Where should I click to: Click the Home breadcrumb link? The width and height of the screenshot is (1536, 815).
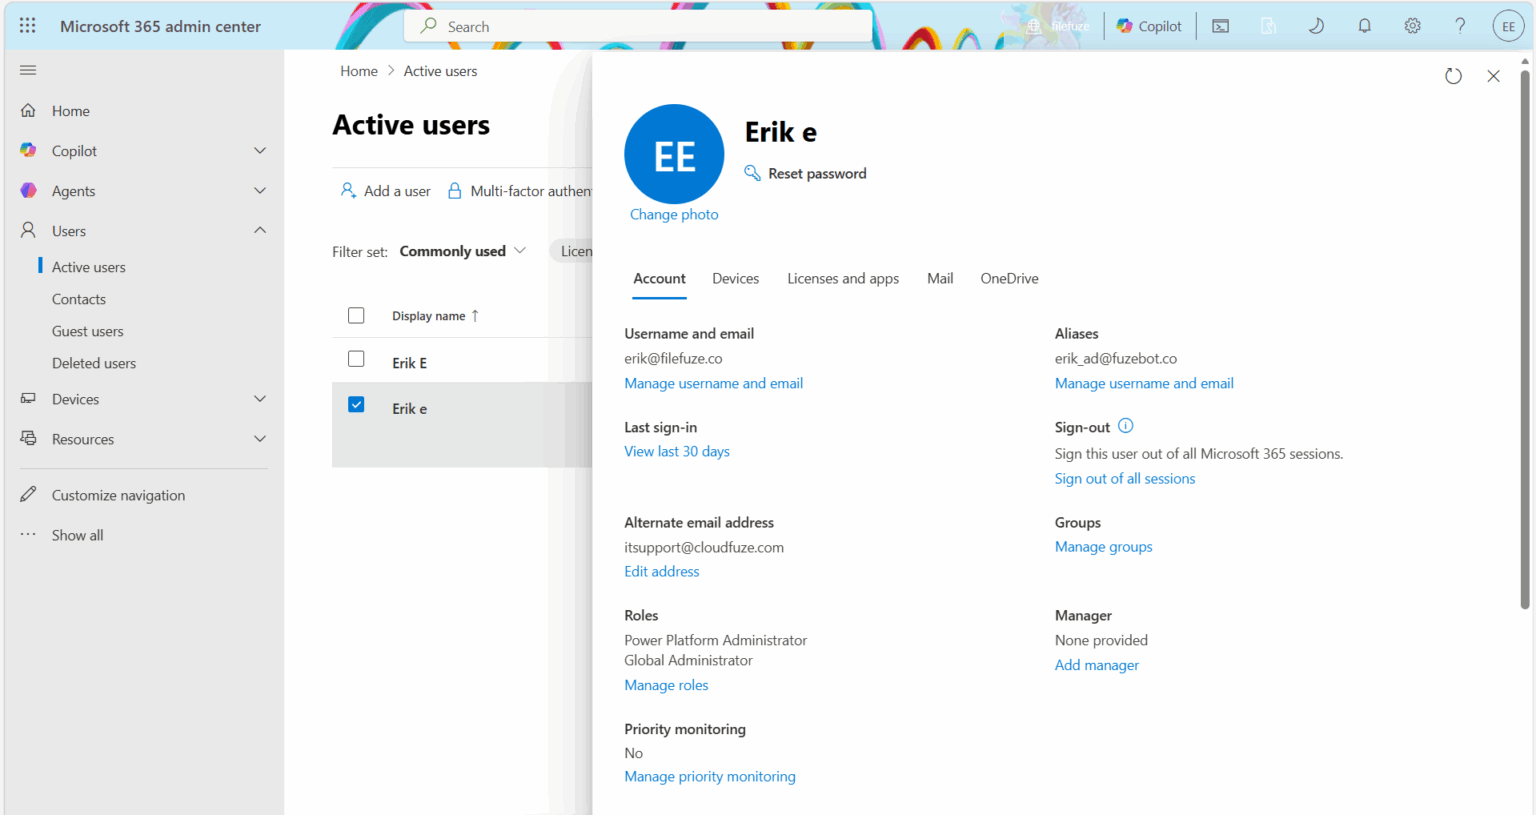[x=359, y=71]
